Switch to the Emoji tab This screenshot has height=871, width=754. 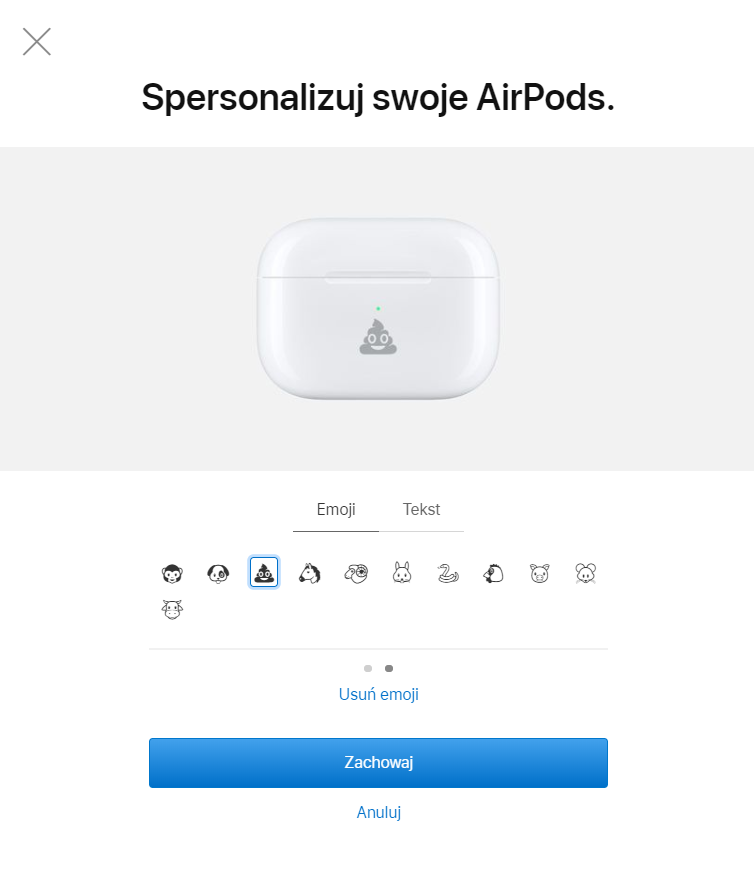[x=336, y=510]
